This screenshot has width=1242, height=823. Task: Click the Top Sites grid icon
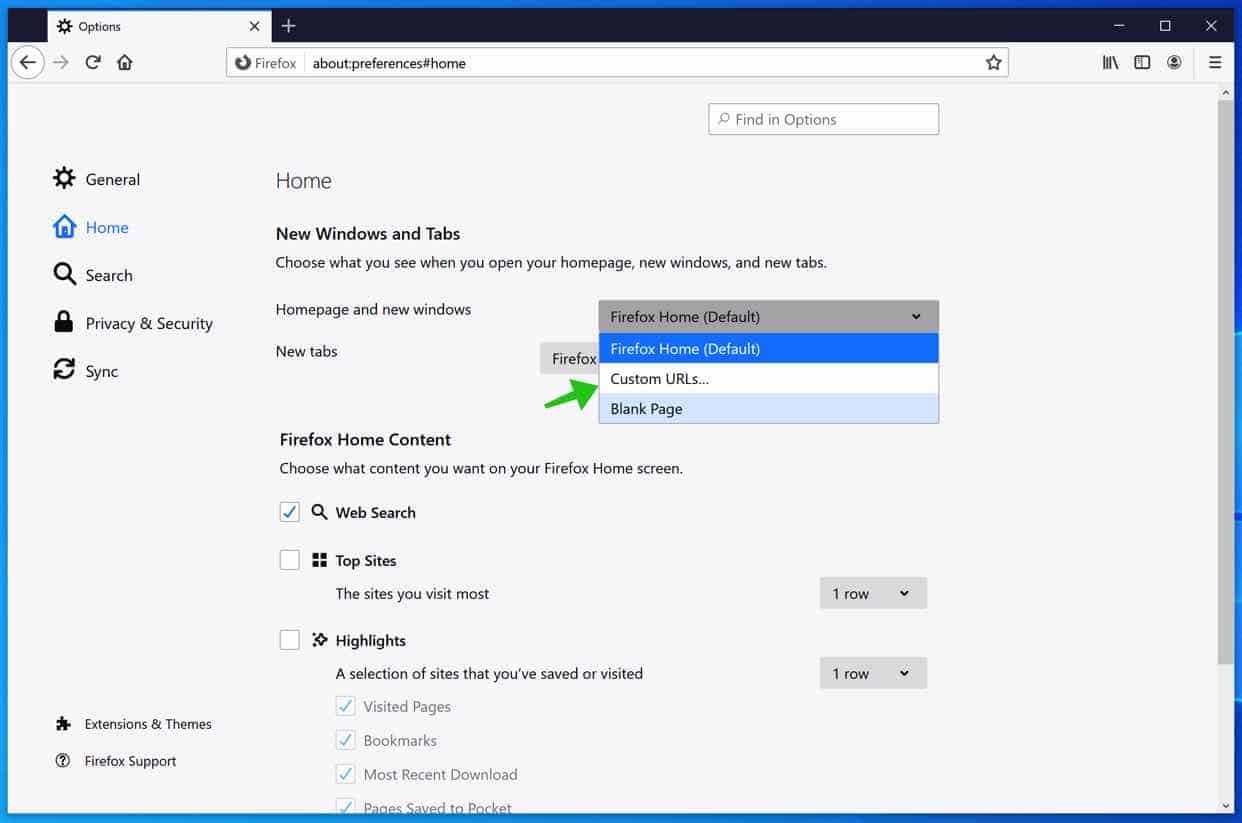tap(319, 560)
